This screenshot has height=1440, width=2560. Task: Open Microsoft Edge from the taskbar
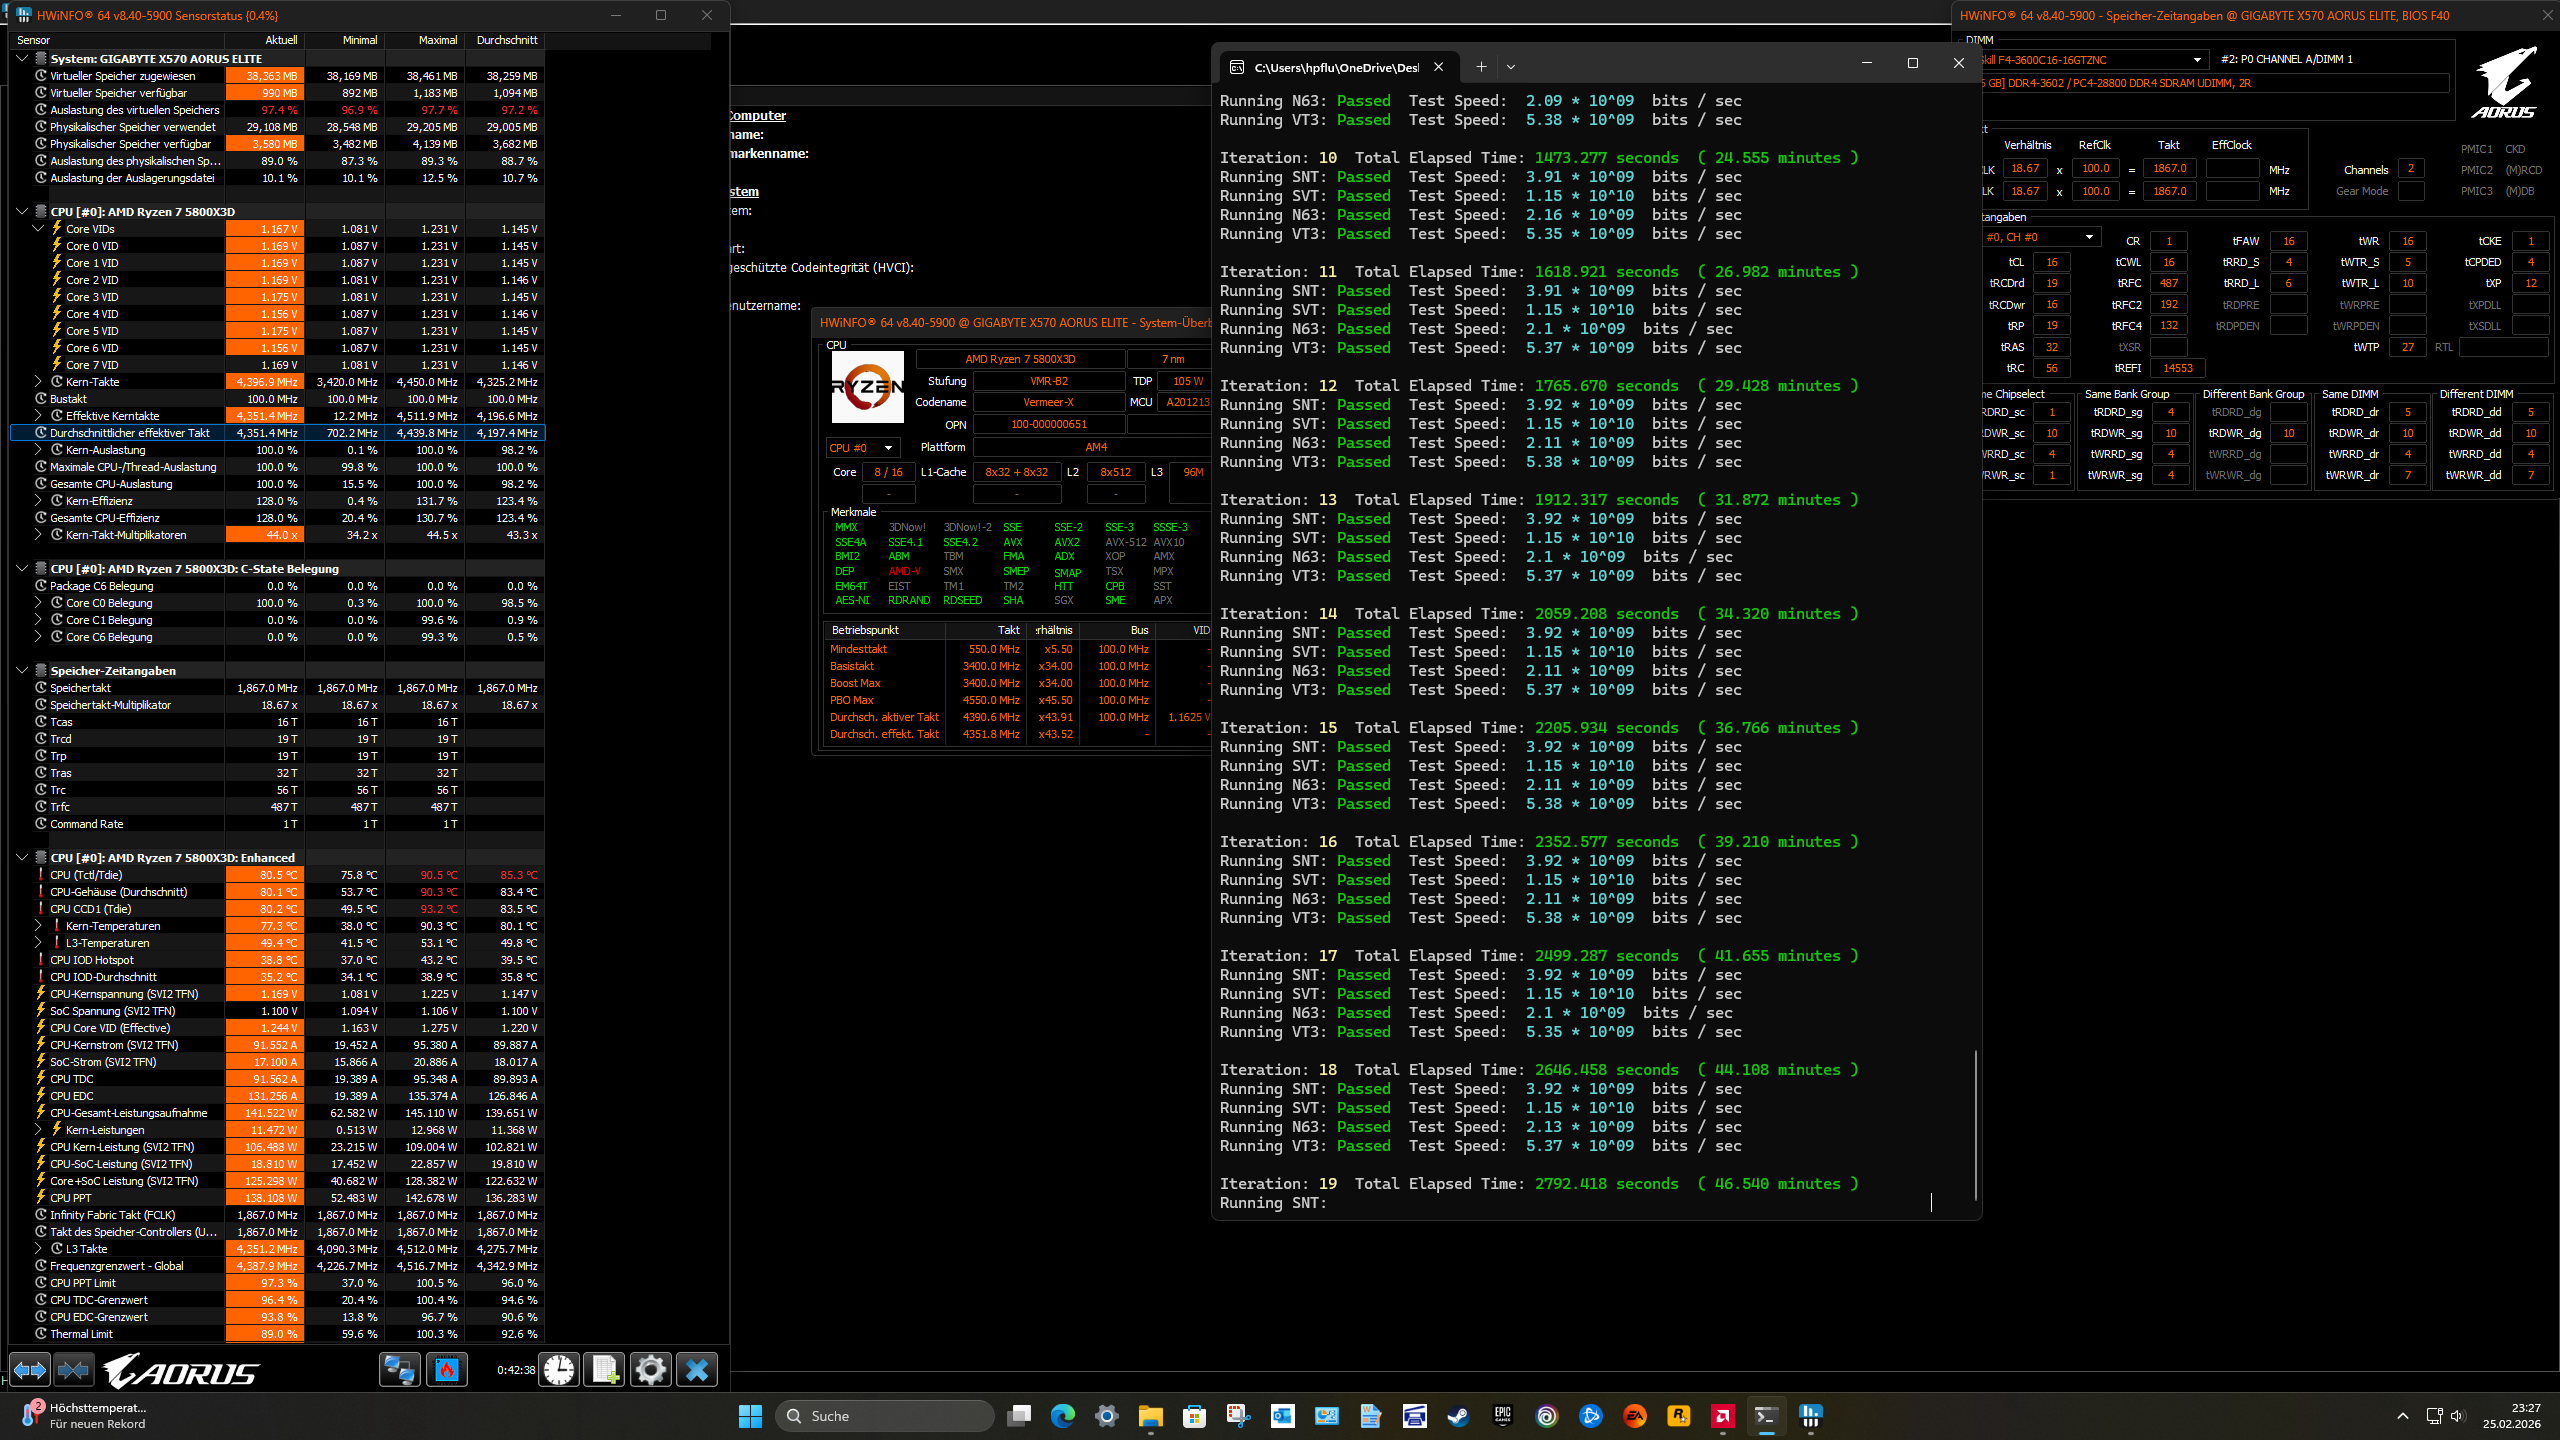pyautogui.click(x=1062, y=1415)
